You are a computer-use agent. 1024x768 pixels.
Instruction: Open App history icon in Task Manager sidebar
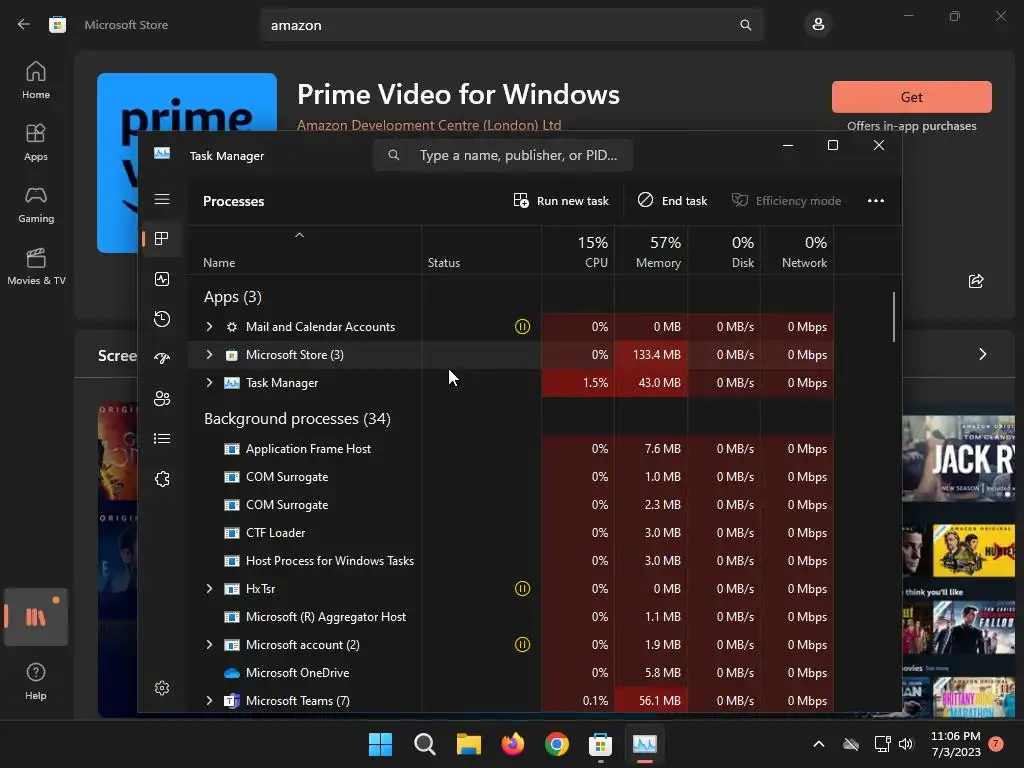point(162,319)
